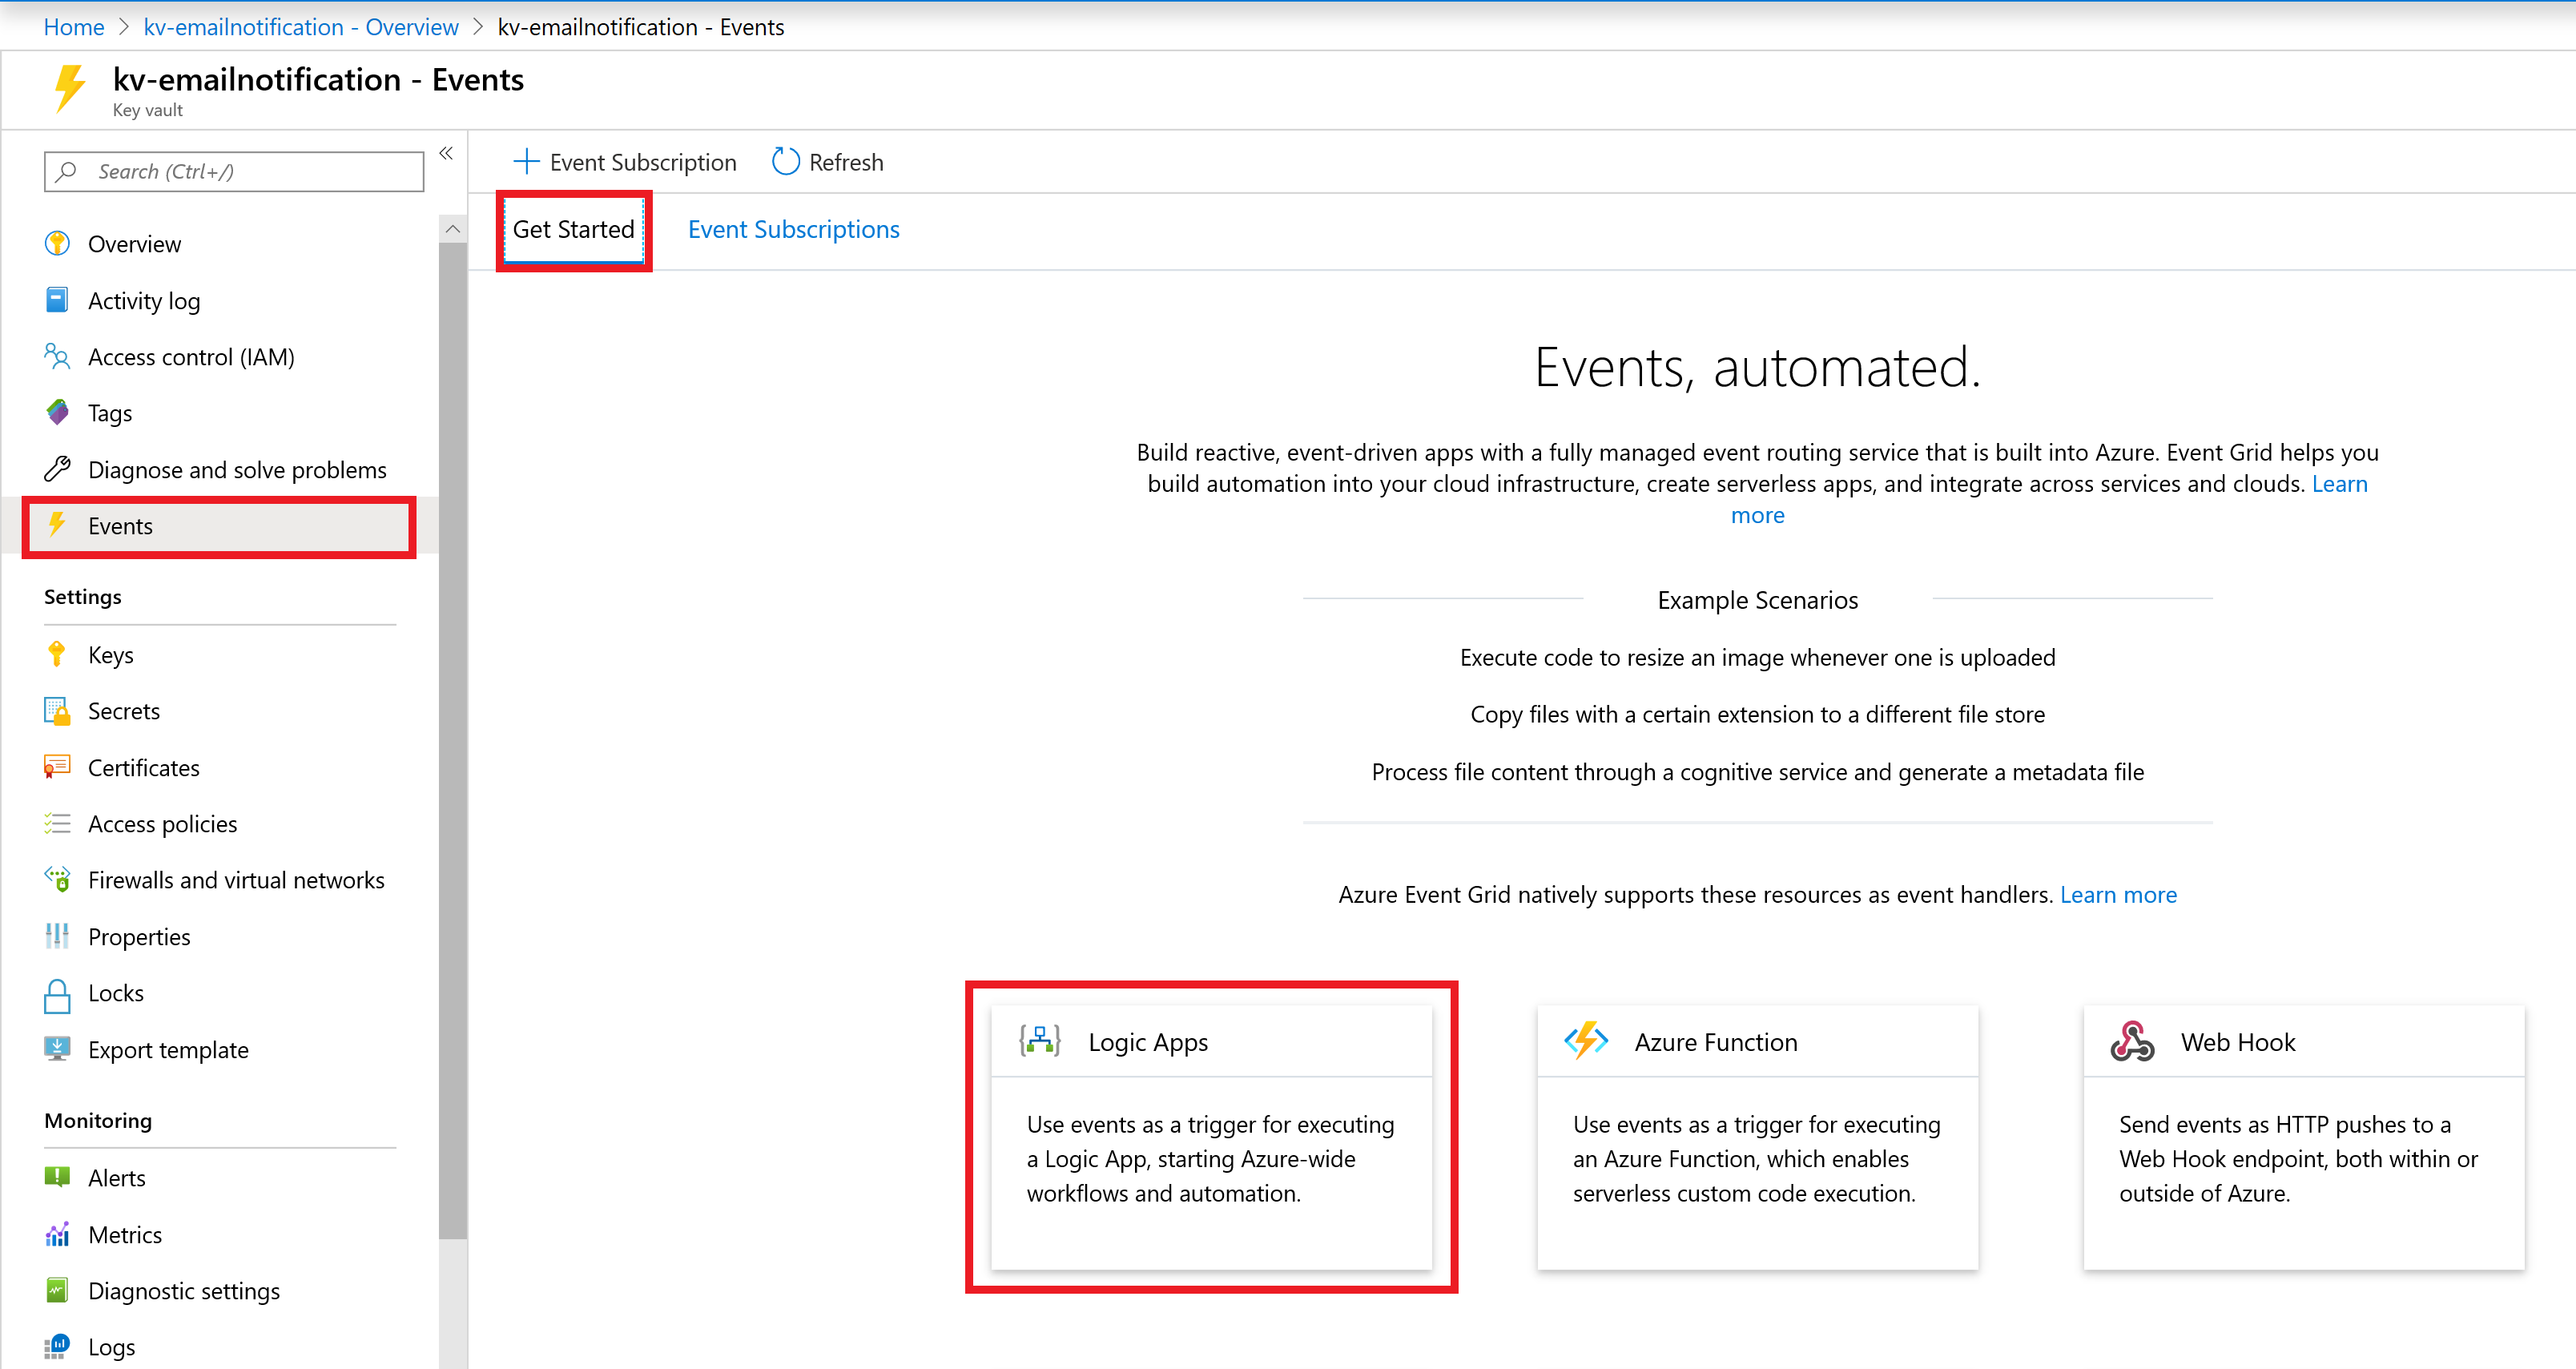The height and width of the screenshot is (1369, 2576).
Task: Expand the Diagnose and solve problems item
Action: [x=237, y=469]
